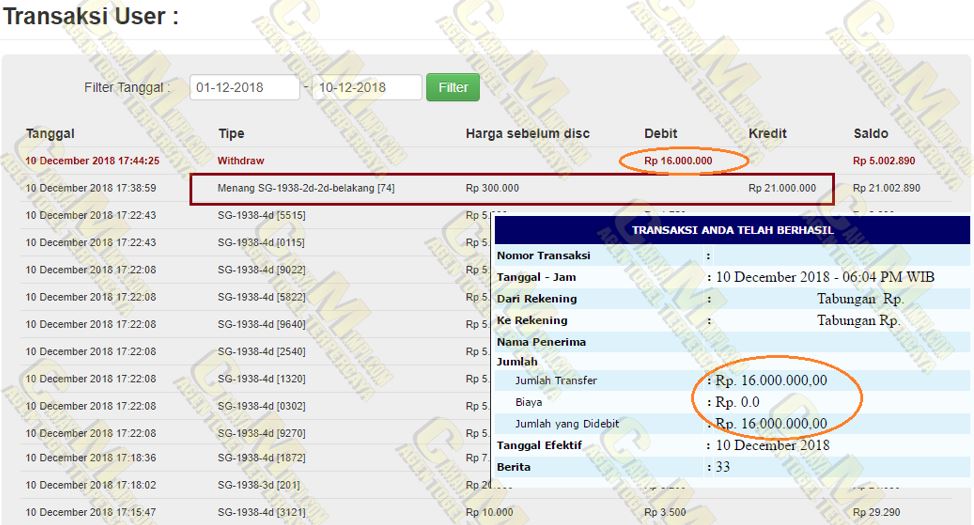Screen dimensions: 974x525
Task: Click the Rp 5.002.890 saldo value
Action: tap(886, 160)
